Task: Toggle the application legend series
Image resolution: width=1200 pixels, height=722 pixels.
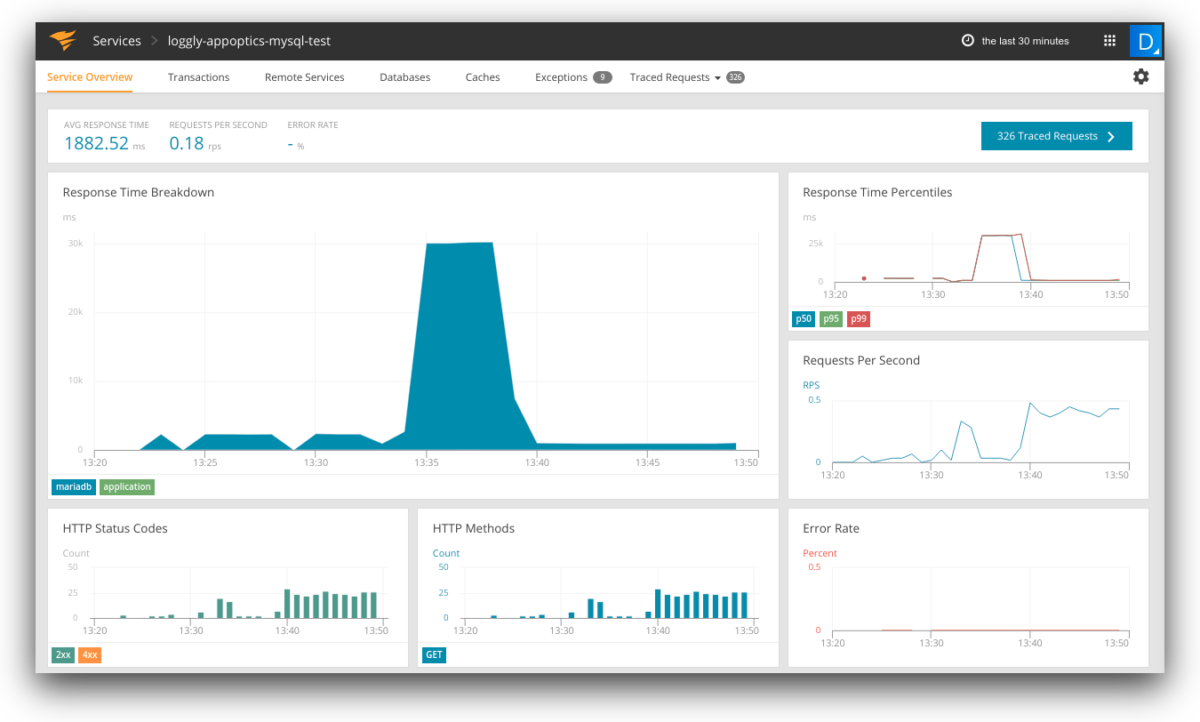Action: click(x=127, y=487)
